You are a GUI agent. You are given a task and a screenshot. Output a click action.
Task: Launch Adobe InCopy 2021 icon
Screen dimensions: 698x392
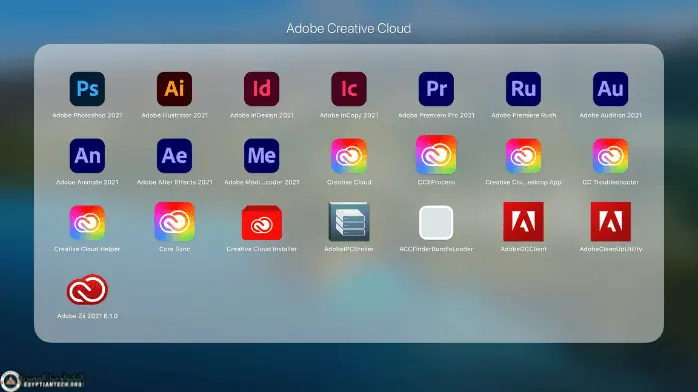349,89
